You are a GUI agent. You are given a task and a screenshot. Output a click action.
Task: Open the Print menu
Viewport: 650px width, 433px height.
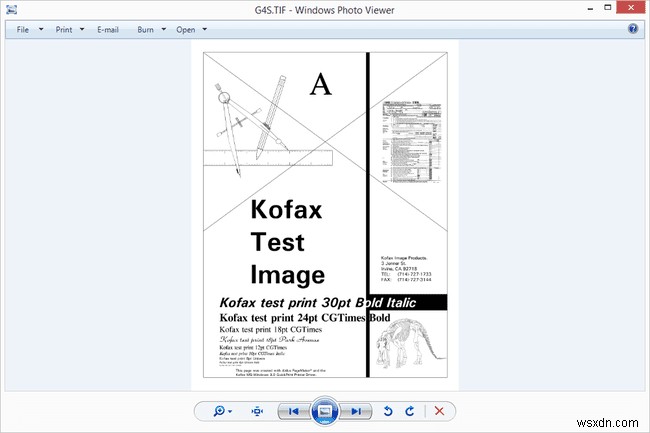click(x=64, y=30)
